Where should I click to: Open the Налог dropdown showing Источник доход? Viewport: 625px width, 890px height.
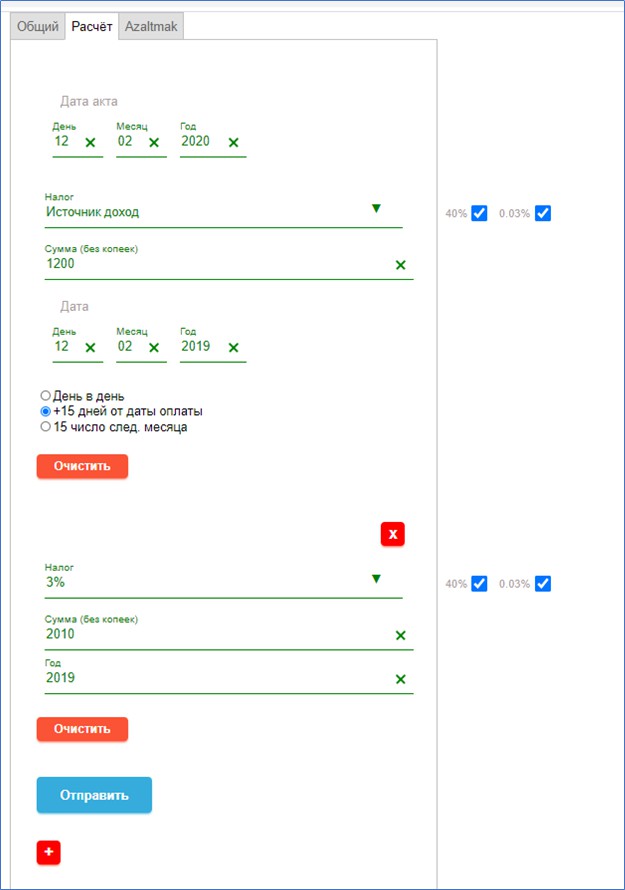pyautogui.click(x=376, y=208)
